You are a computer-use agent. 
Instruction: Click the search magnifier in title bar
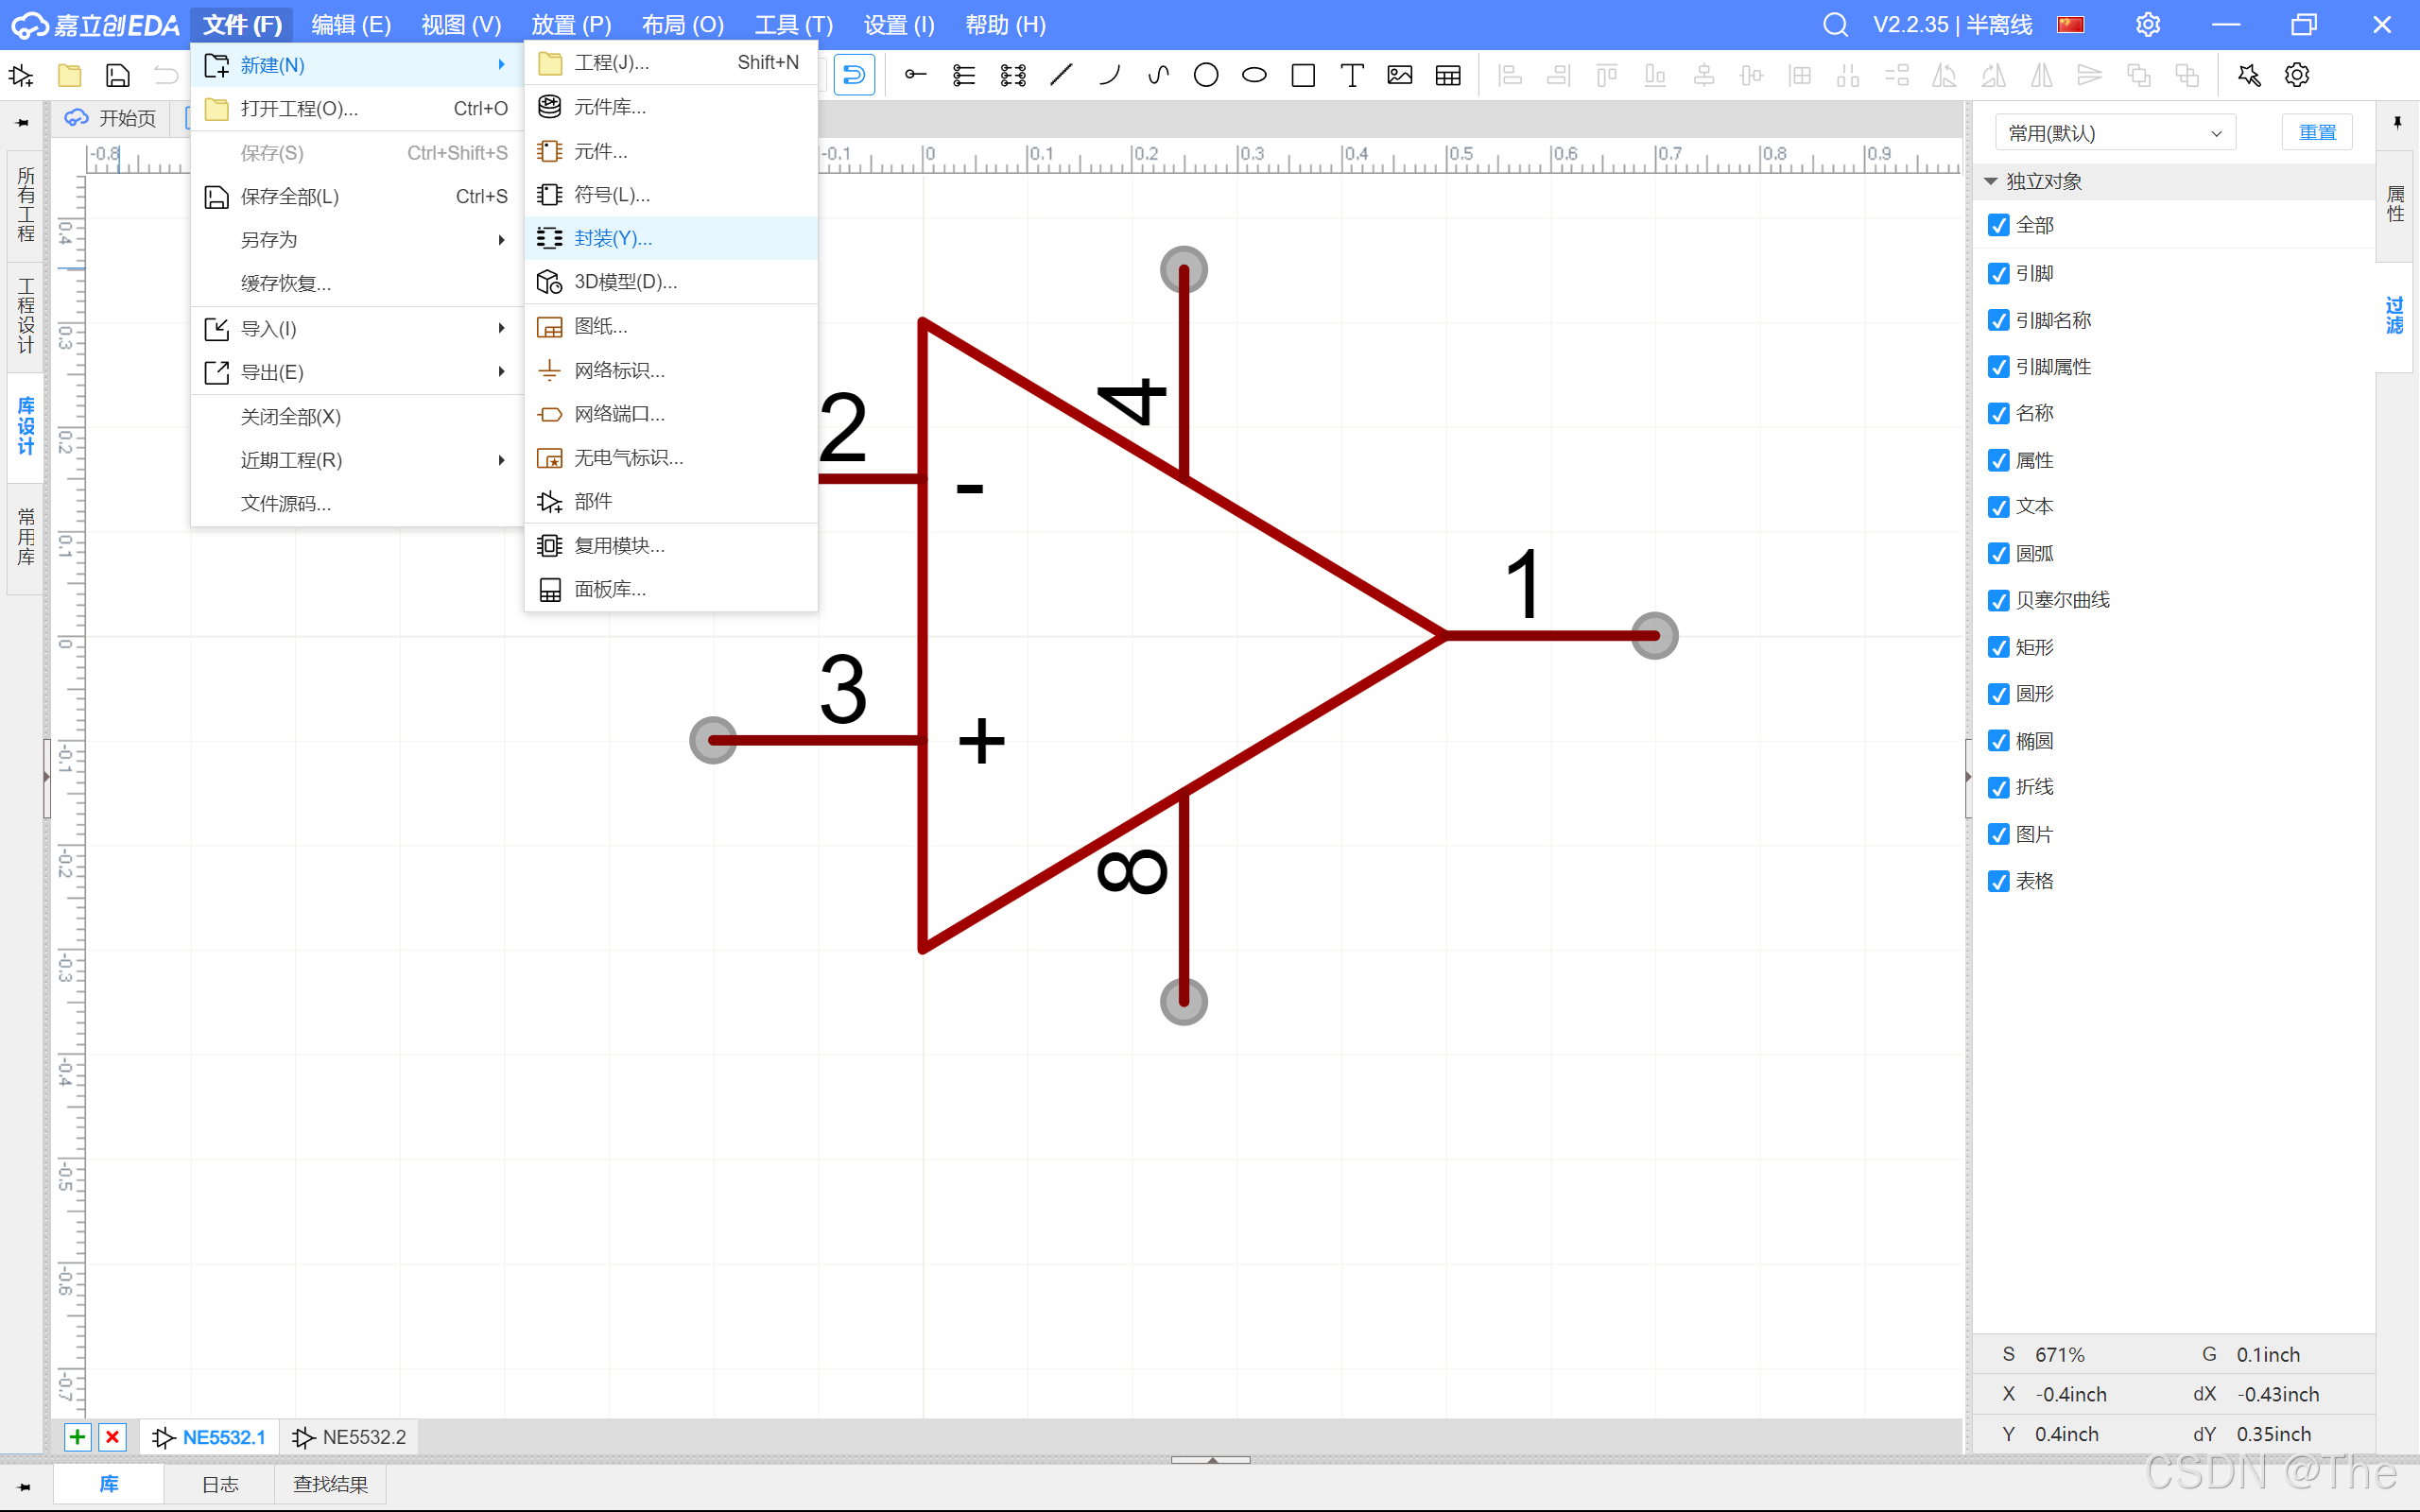coord(1835,25)
